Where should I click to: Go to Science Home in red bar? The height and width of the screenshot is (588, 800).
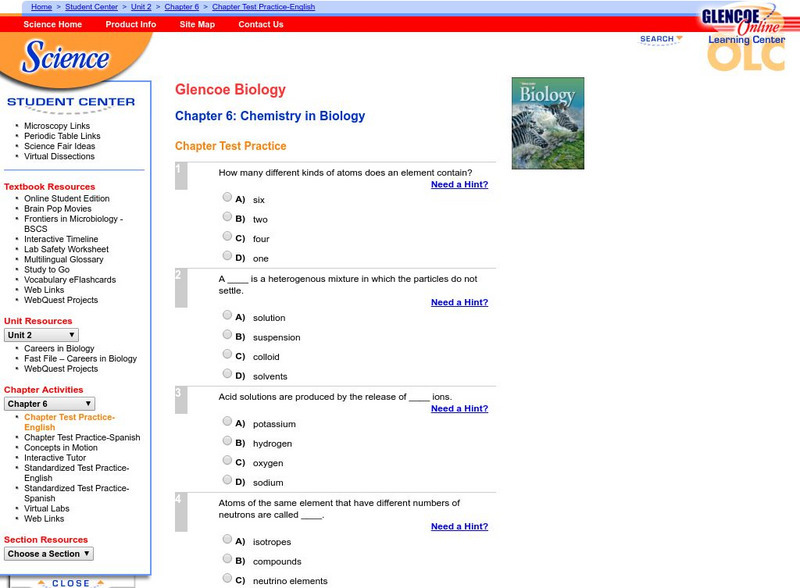coord(53,24)
